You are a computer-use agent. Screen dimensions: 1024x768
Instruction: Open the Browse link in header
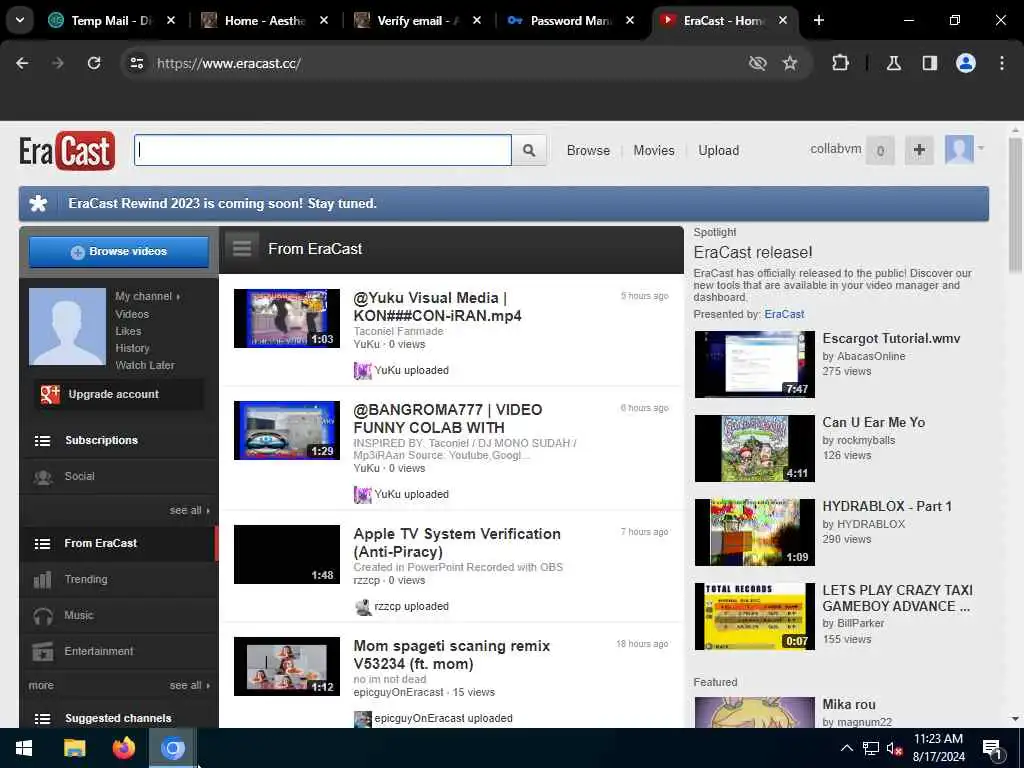[x=588, y=151]
